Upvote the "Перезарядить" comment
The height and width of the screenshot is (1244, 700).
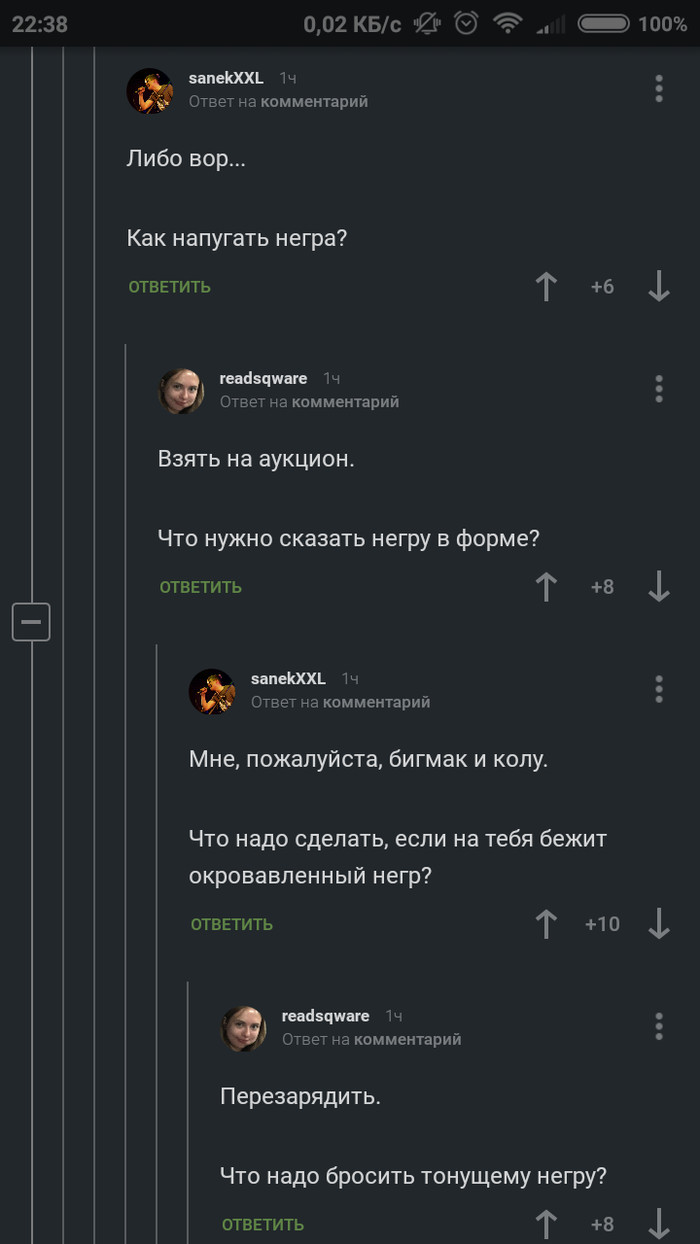click(546, 1224)
